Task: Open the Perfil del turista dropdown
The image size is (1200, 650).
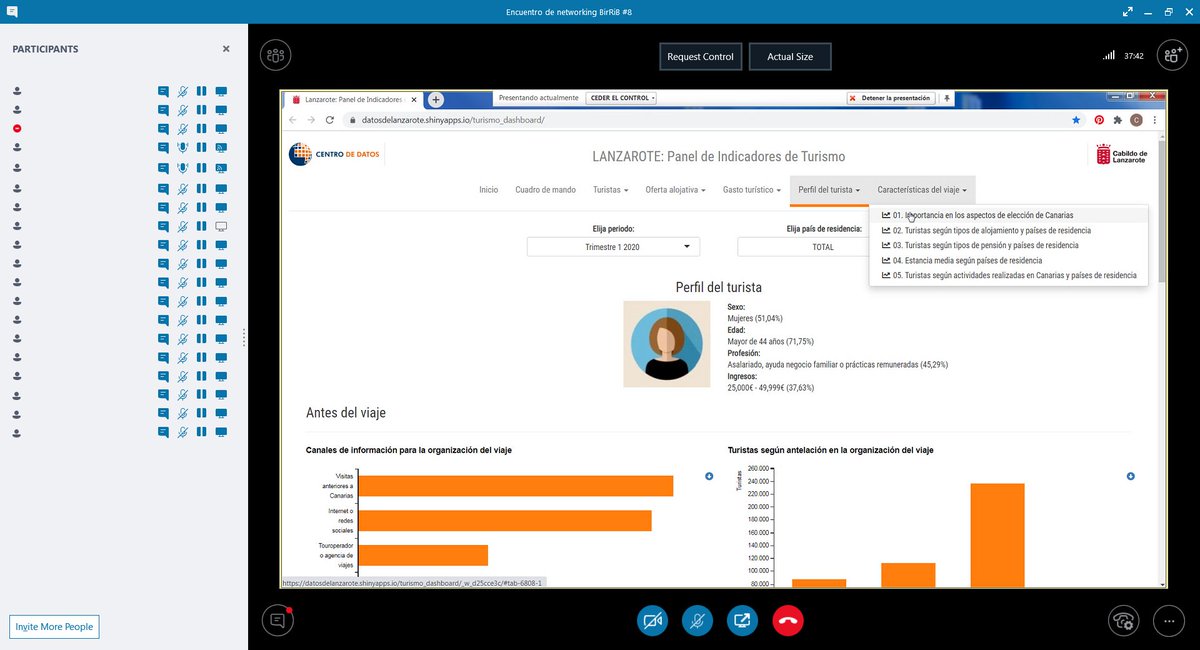Action: 829,189
